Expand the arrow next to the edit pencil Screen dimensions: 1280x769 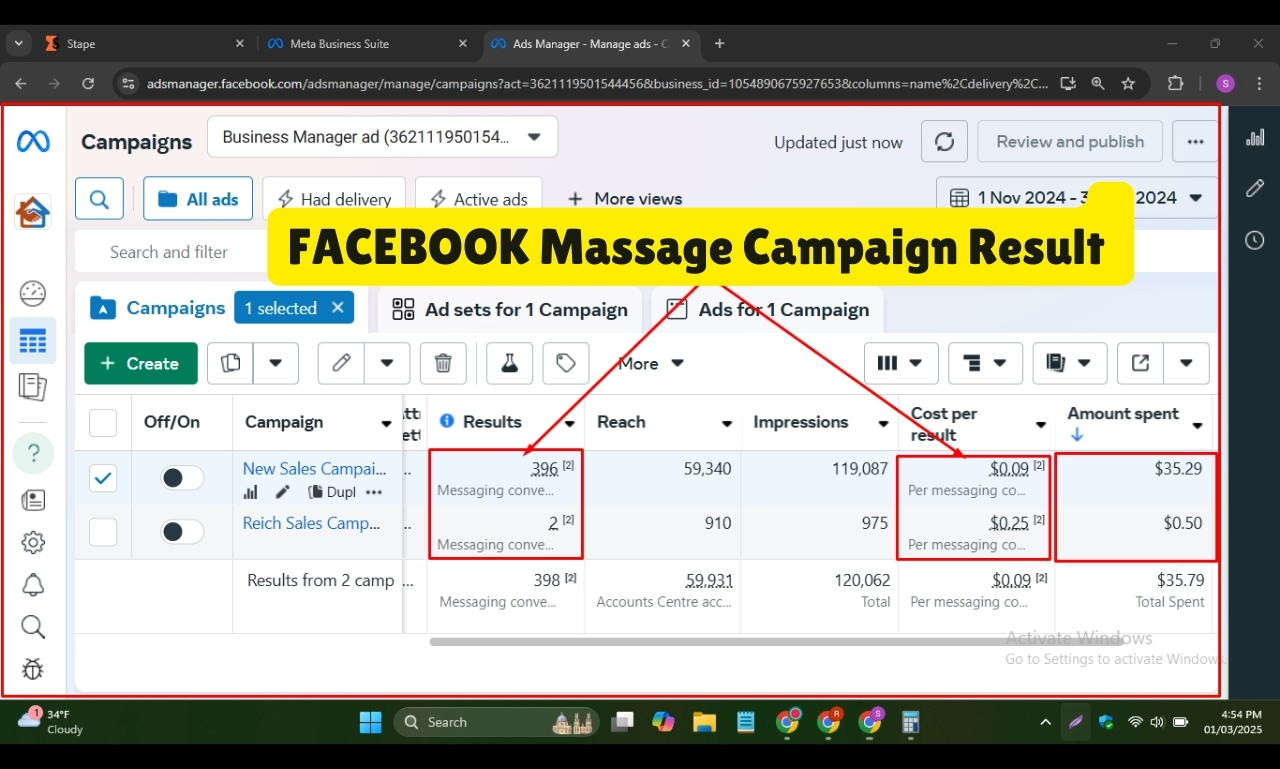click(x=387, y=363)
